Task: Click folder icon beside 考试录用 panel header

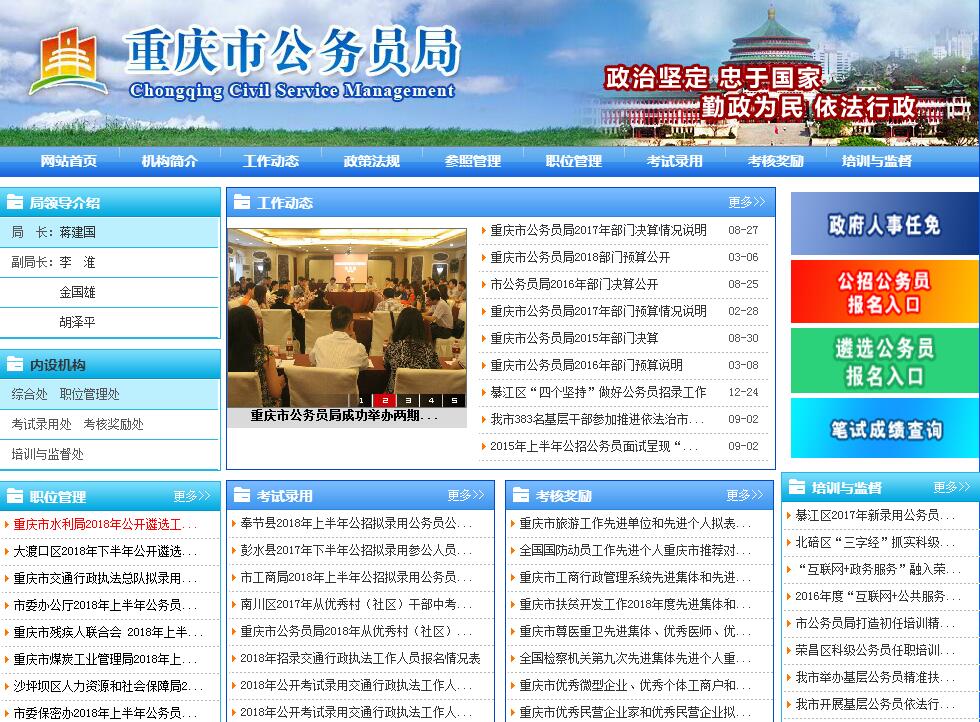Action: coord(242,495)
